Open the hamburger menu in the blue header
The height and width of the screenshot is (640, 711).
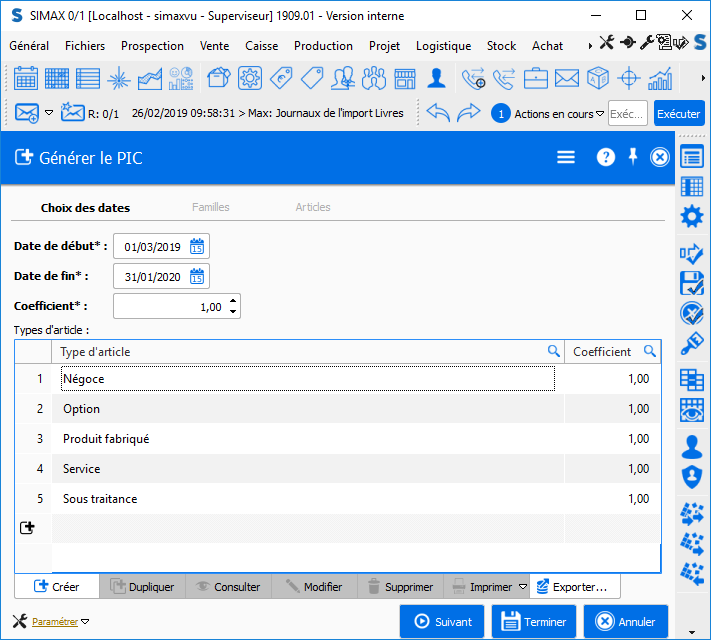pyautogui.click(x=566, y=157)
